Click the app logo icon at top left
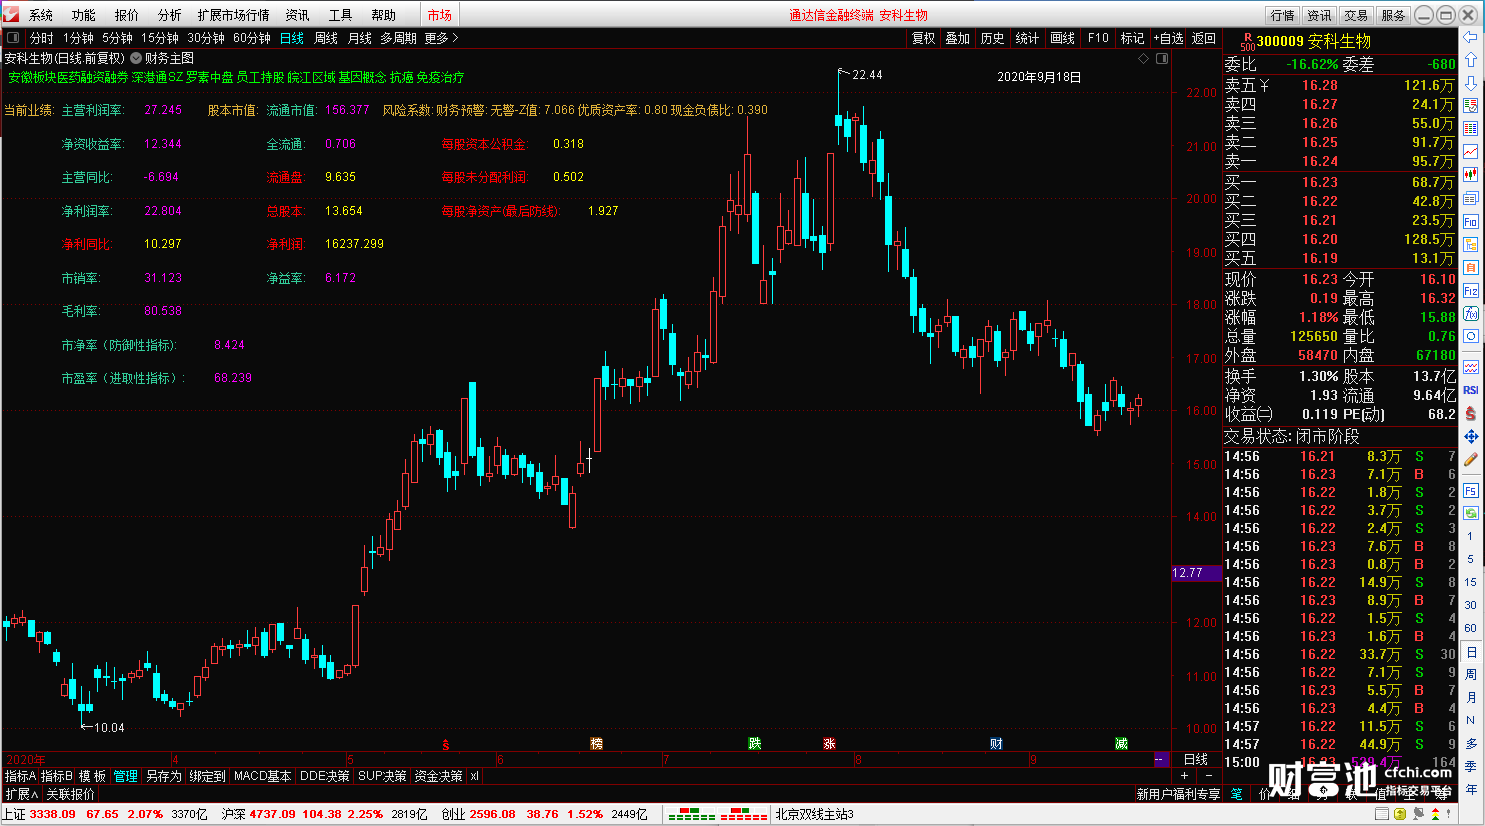1485x826 pixels. click(11, 14)
